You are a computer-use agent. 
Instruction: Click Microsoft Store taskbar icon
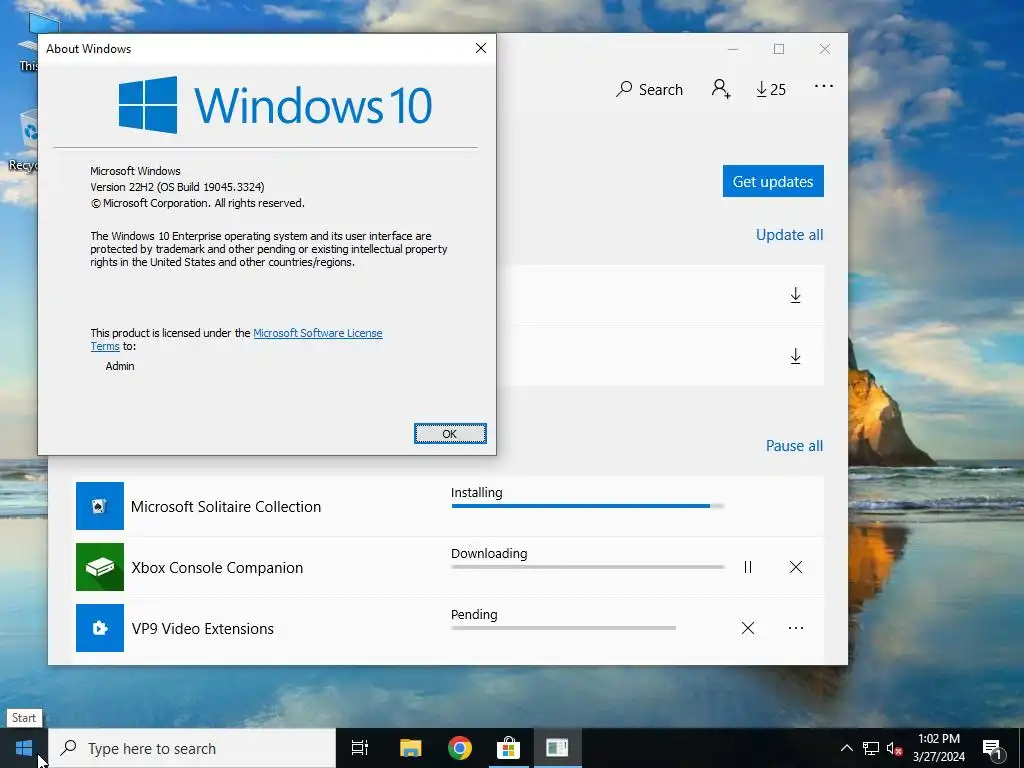(508, 748)
